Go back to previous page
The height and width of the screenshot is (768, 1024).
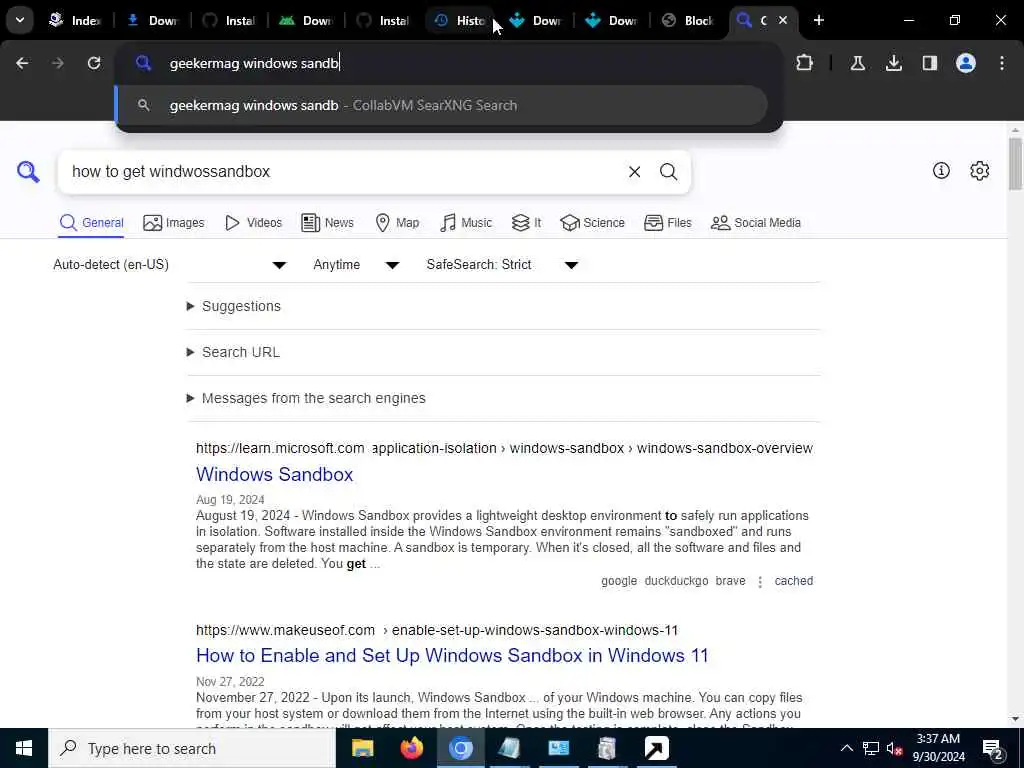[22, 63]
